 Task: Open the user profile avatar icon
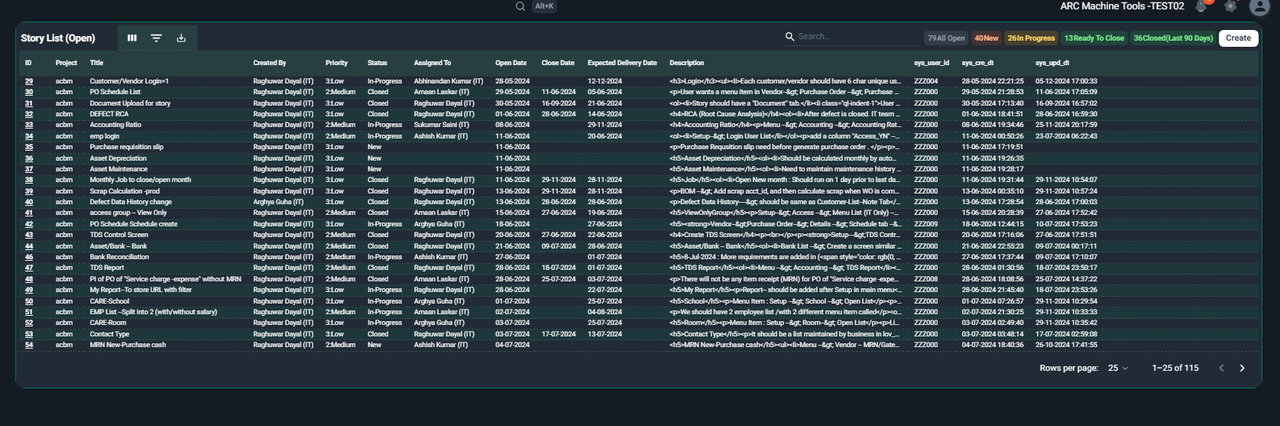coord(1258,6)
